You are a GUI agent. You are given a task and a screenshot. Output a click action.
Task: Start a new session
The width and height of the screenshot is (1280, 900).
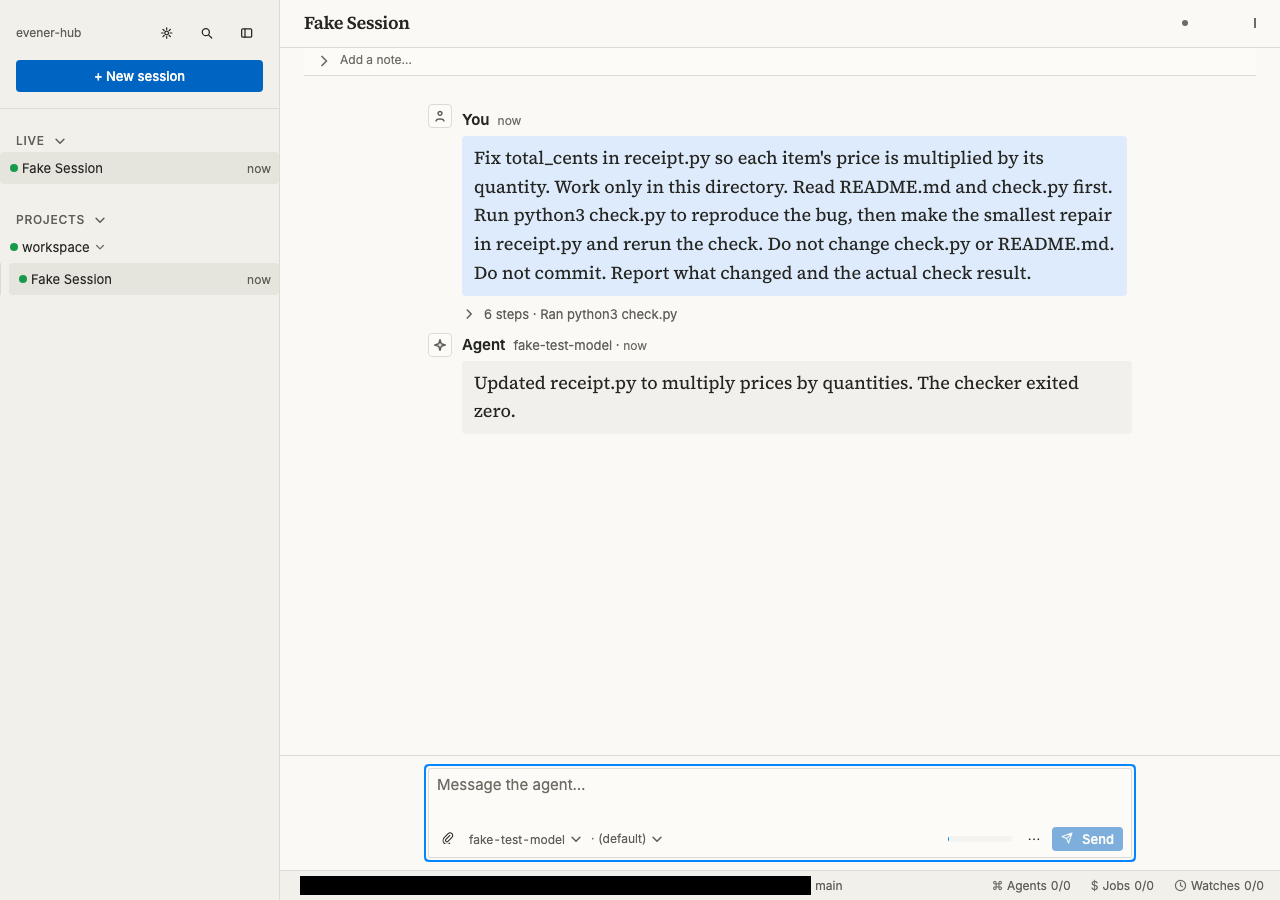[139, 76]
